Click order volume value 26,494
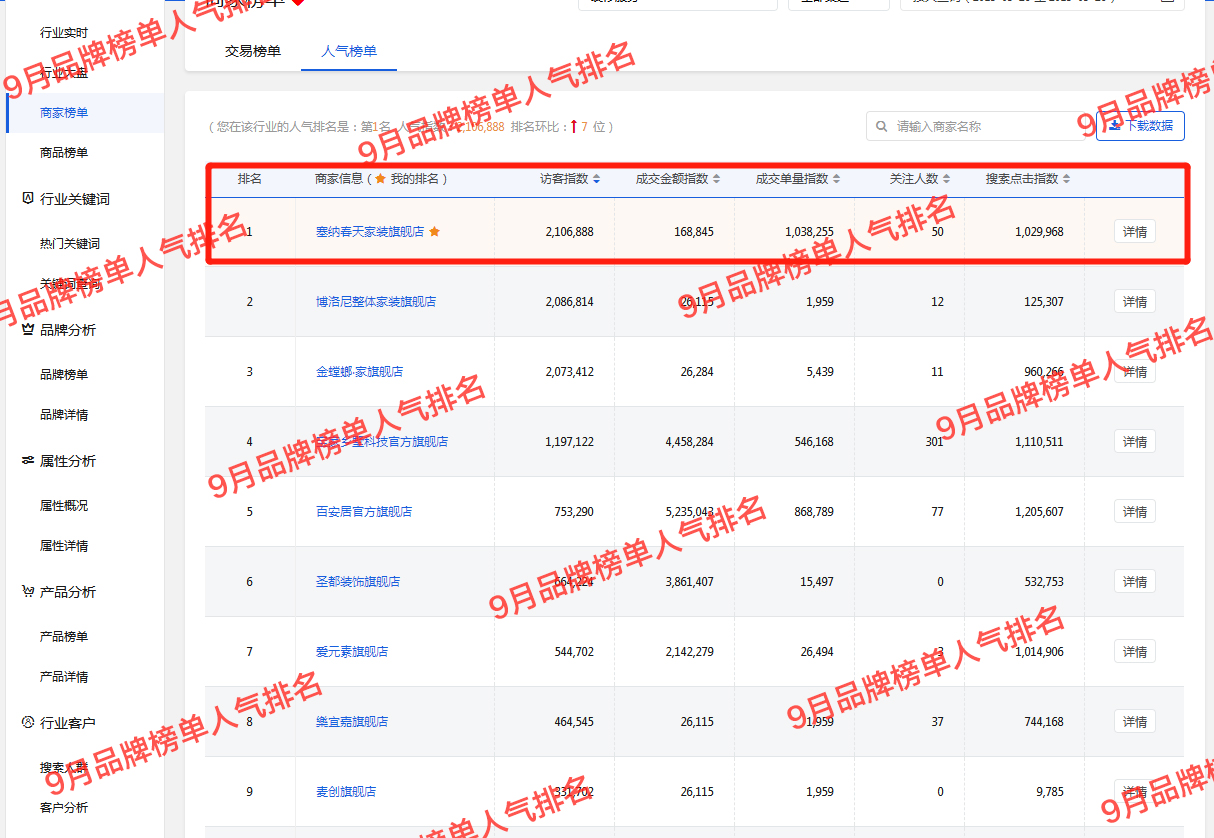This screenshot has height=838, width=1214. point(817,652)
